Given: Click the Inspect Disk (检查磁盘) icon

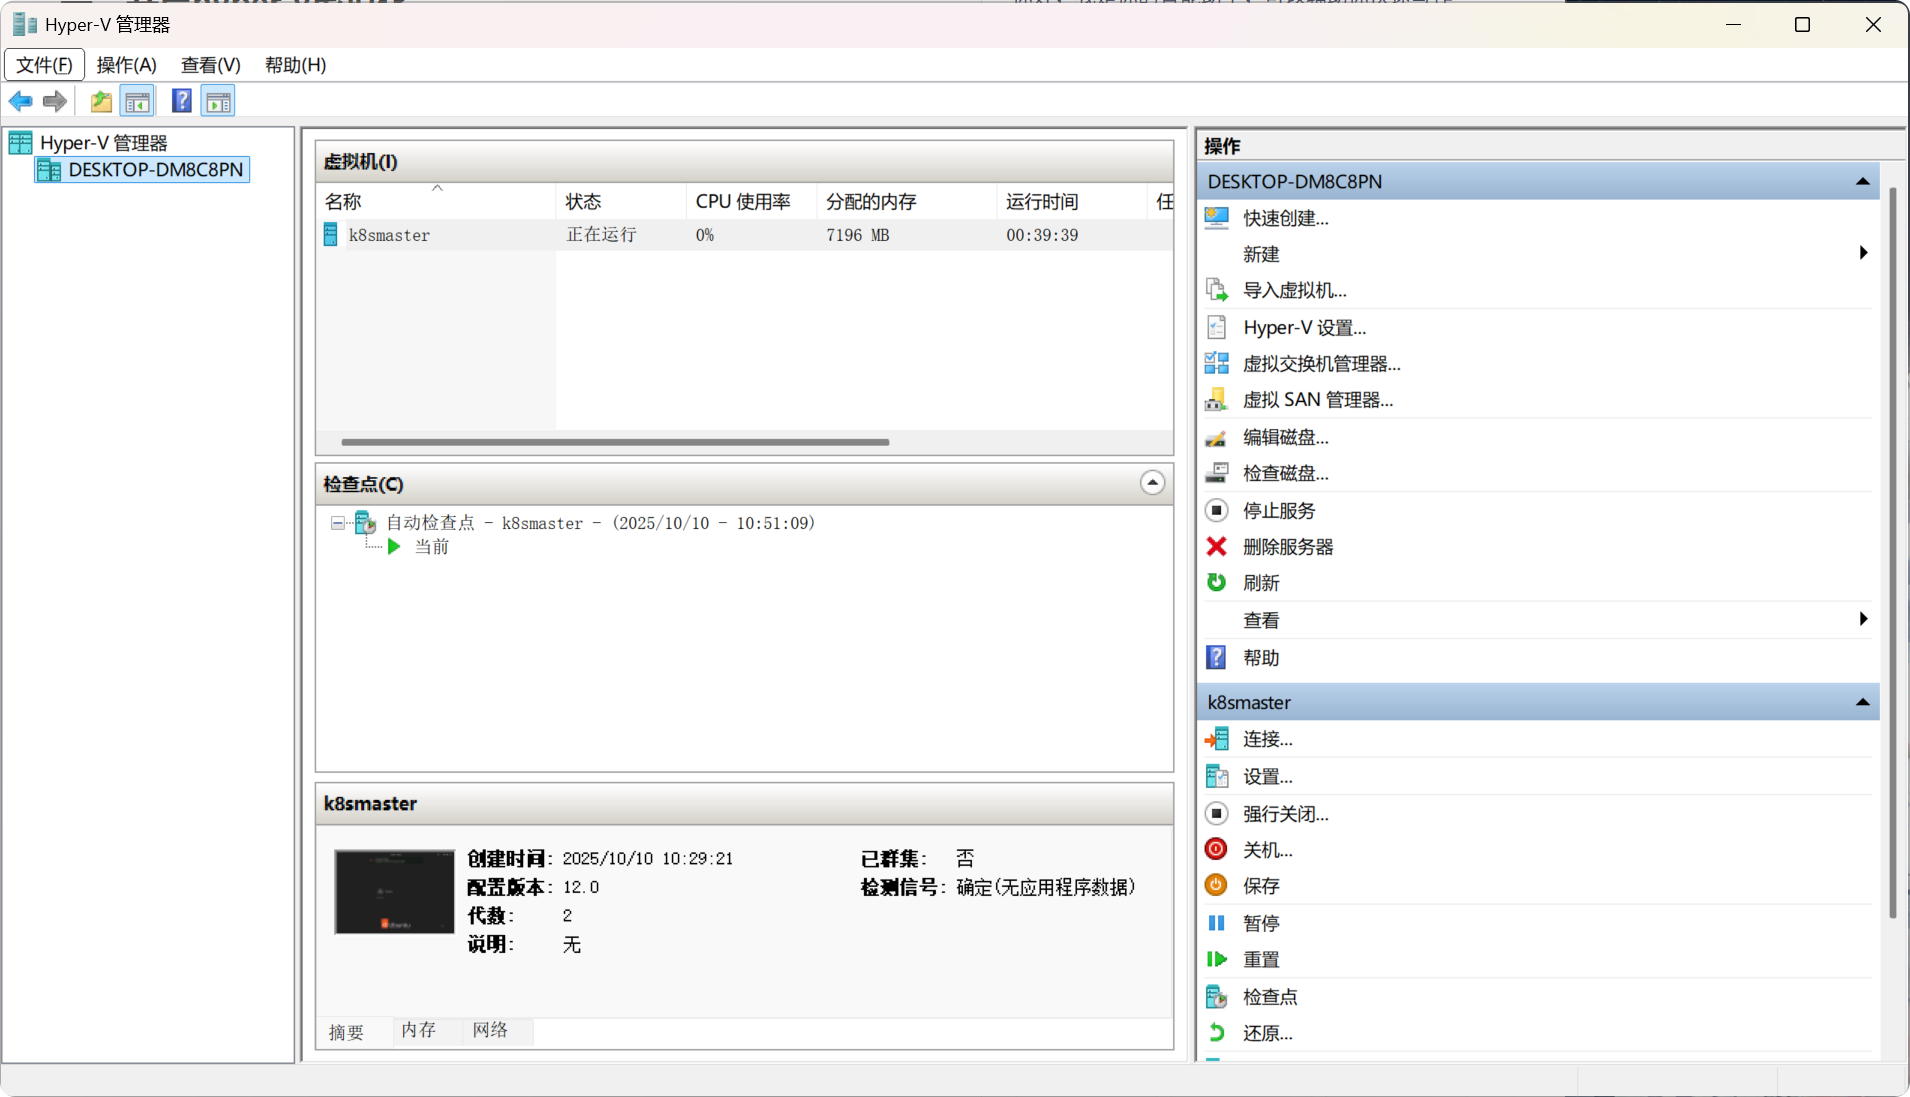Looking at the screenshot, I should (x=1216, y=473).
